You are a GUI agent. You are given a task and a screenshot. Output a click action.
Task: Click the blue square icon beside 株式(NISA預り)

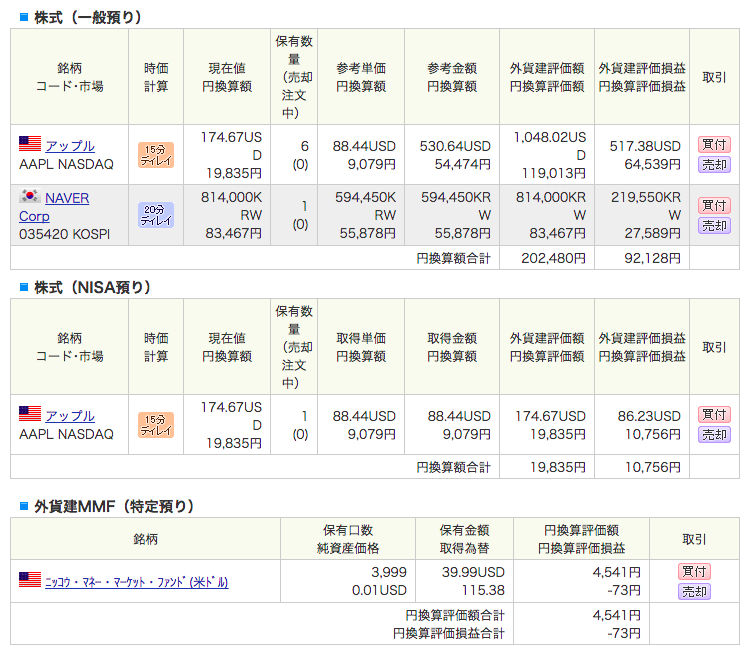coord(24,287)
